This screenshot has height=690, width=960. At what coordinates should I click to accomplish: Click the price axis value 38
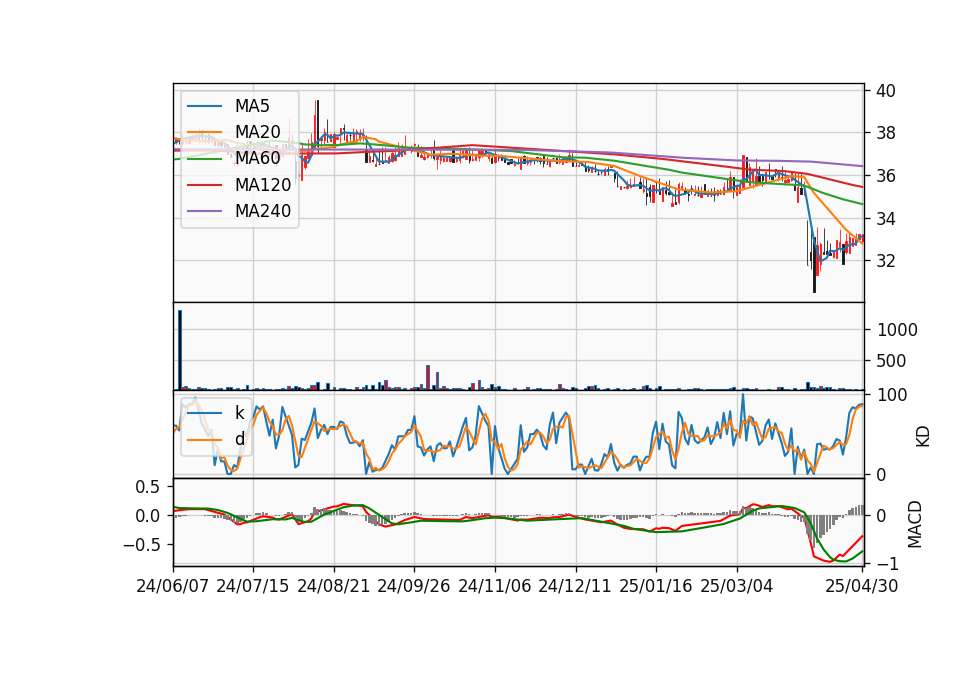point(886,133)
